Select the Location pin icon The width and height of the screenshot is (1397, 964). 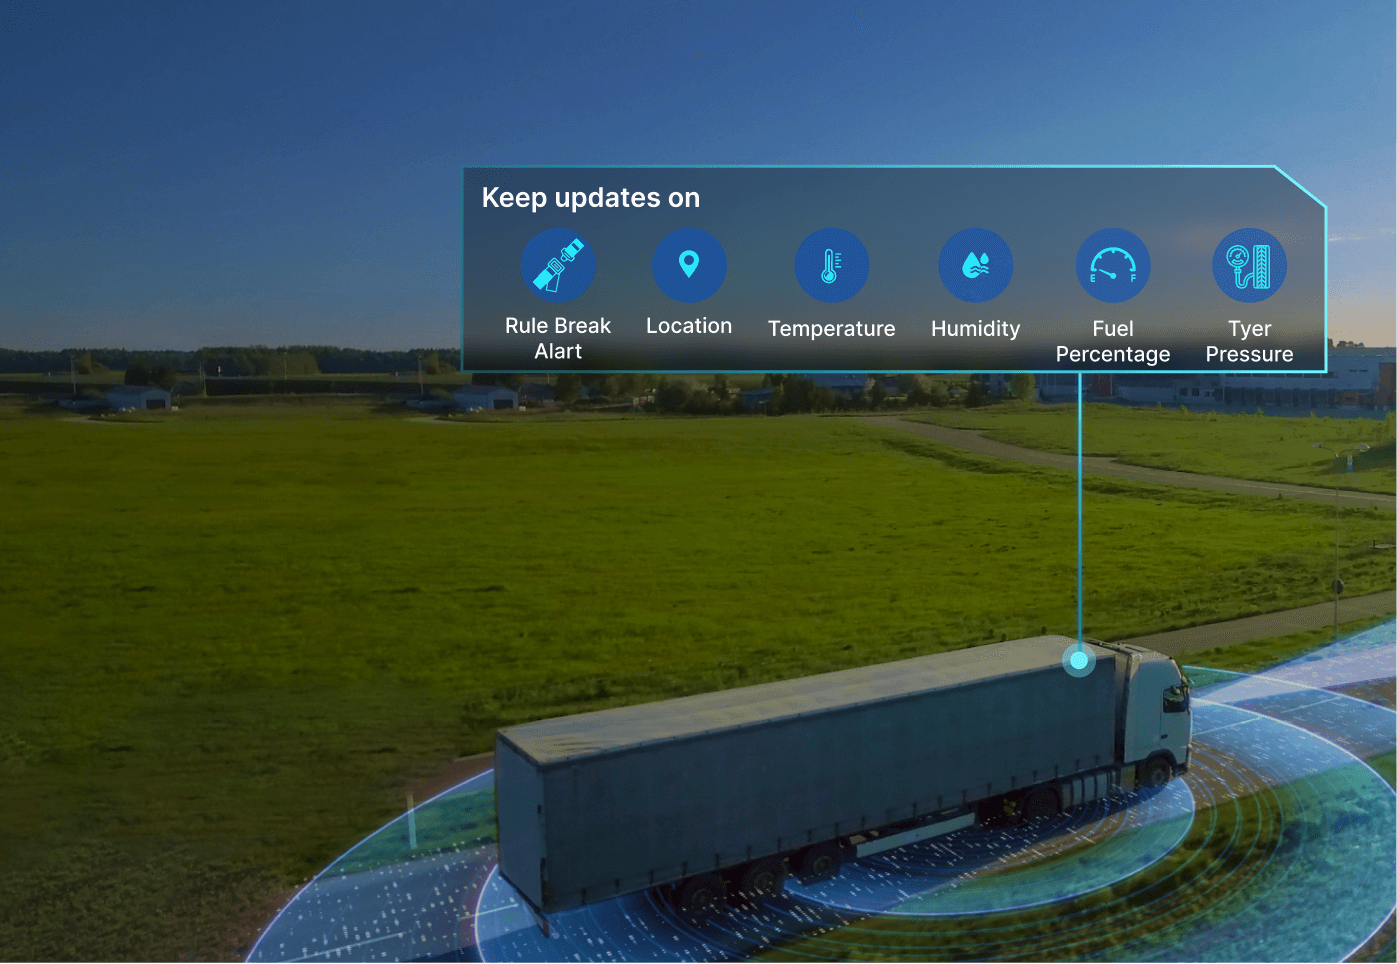pyautogui.click(x=689, y=265)
